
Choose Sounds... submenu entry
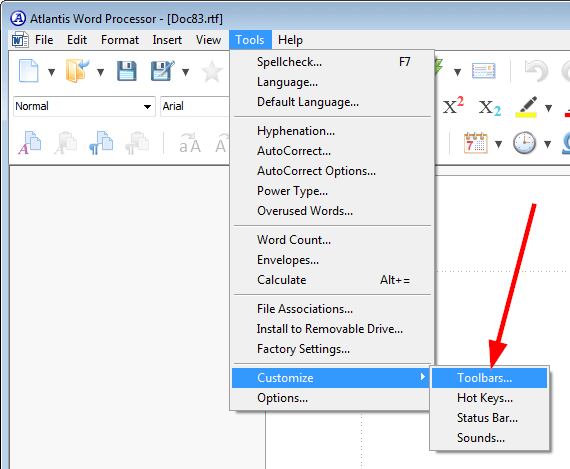pyautogui.click(x=489, y=438)
